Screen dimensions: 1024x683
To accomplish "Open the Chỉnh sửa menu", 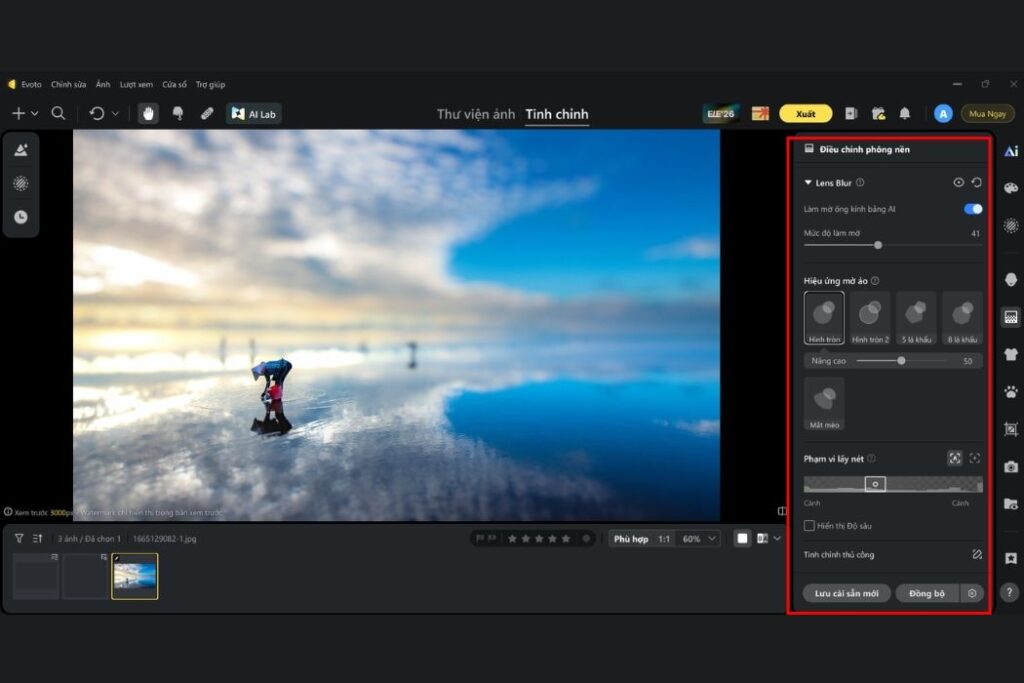I will point(69,84).
